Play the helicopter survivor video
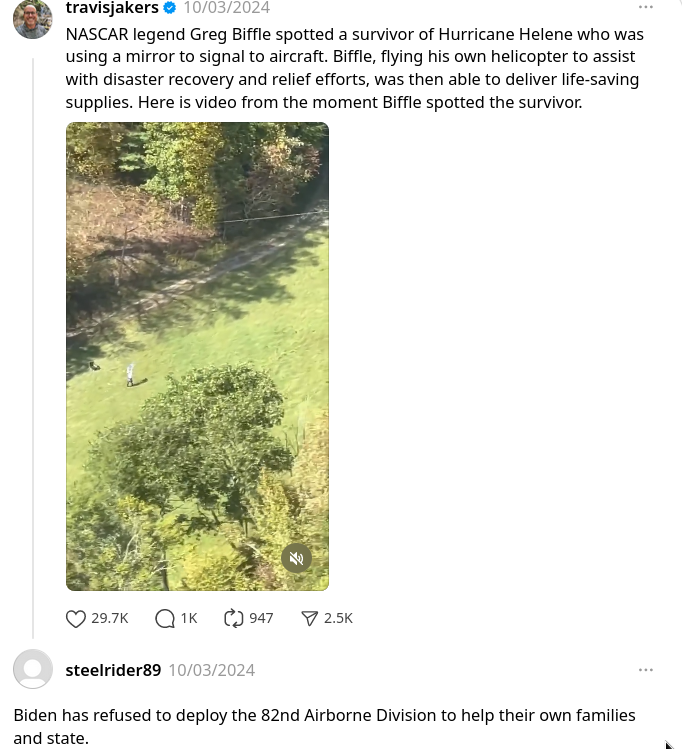682x753 pixels. point(197,356)
